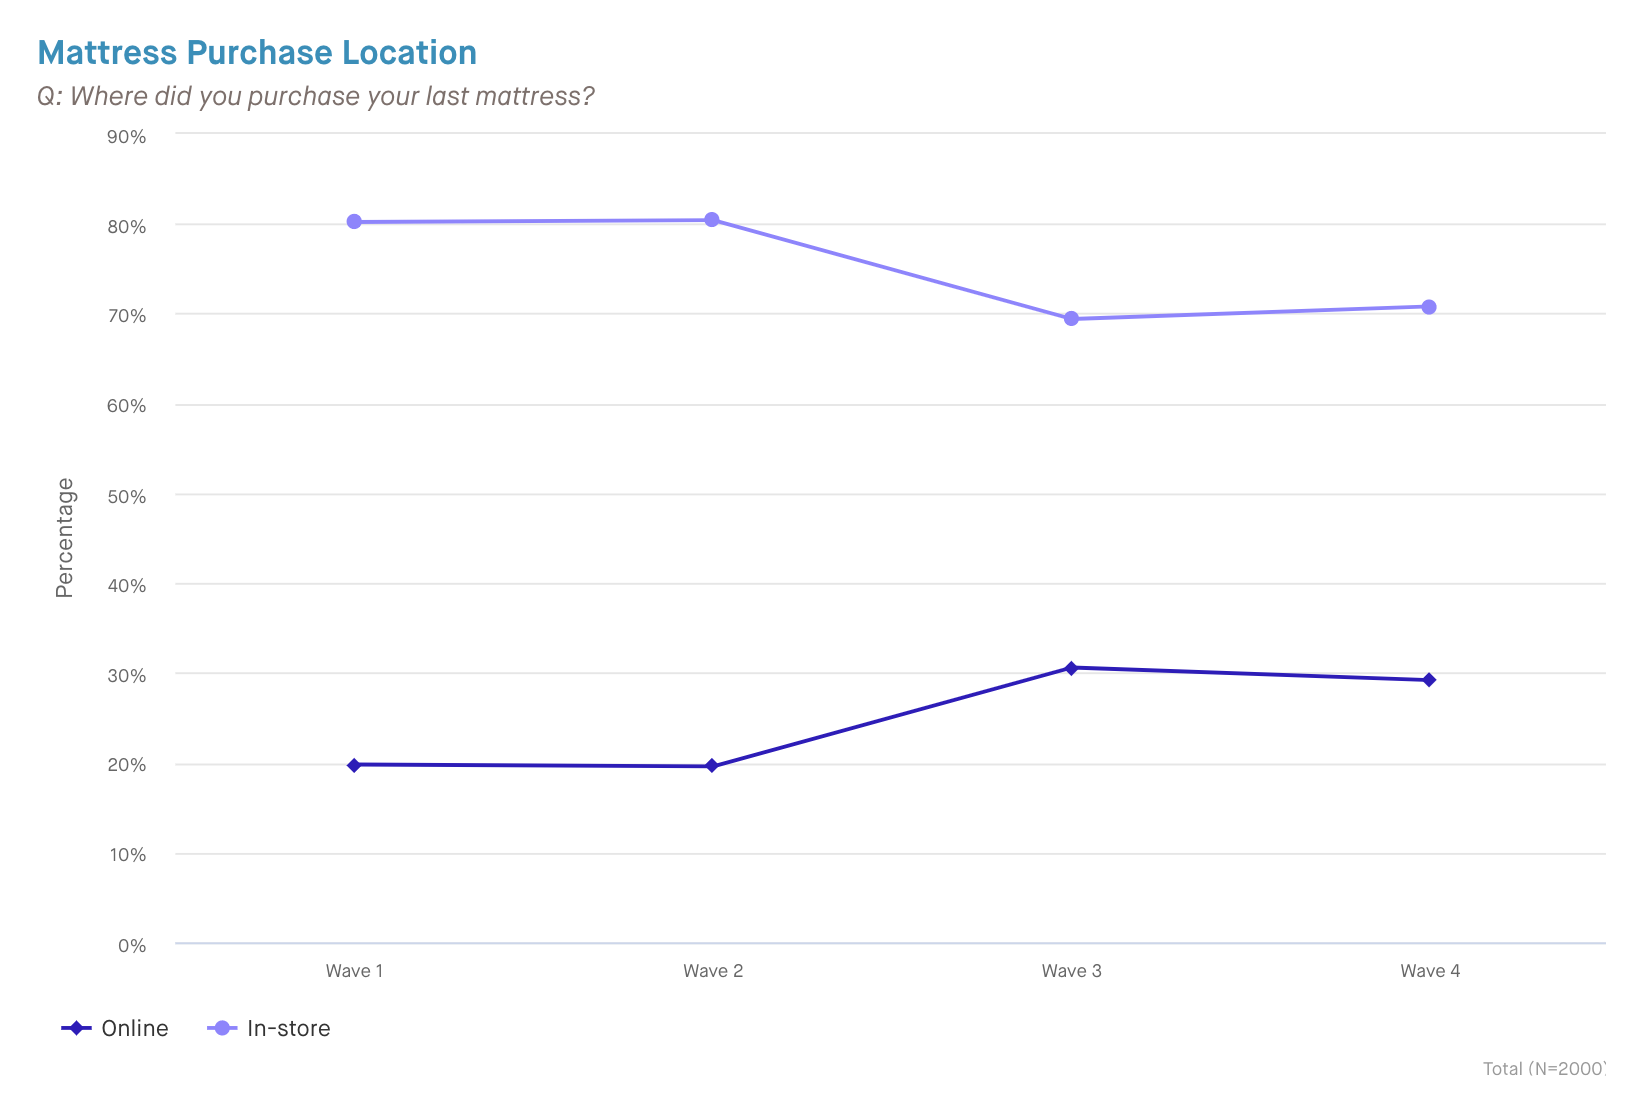Image resolution: width=1632 pixels, height=1100 pixels.
Task: Toggle the In-store series legend entry
Action: tap(268, 1028)
